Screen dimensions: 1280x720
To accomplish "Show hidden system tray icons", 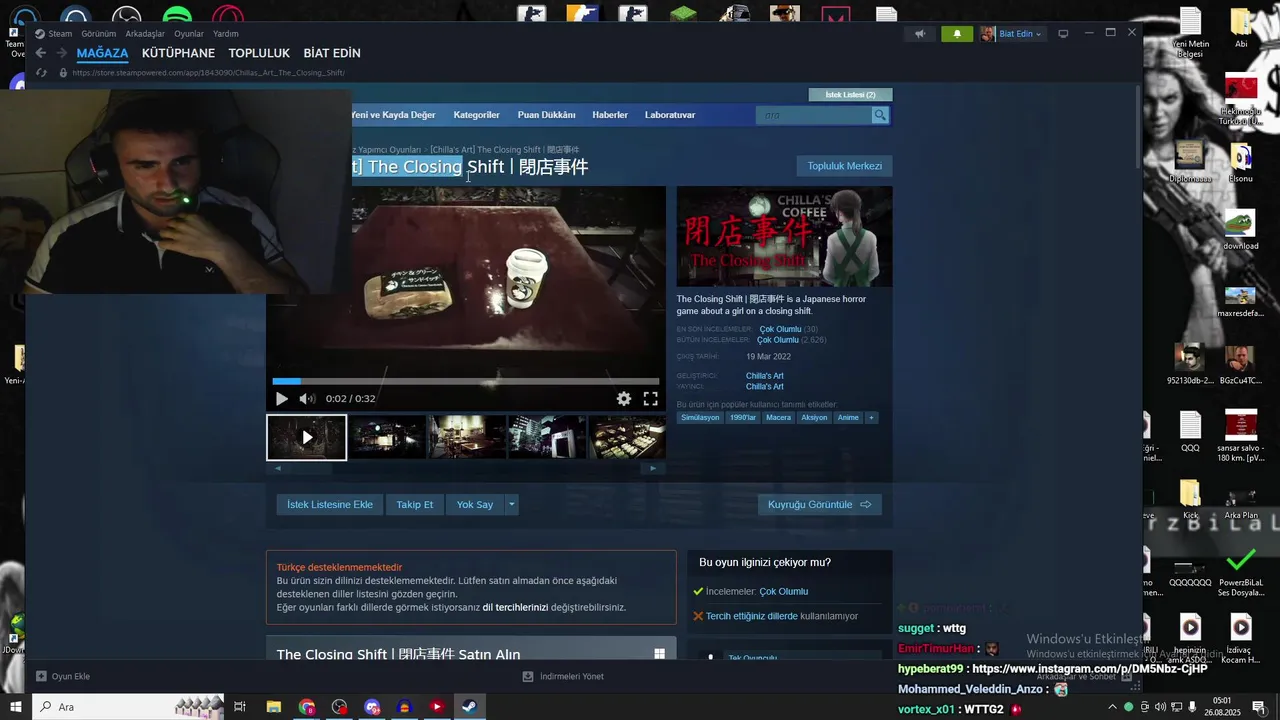I will pos(1112,707).
